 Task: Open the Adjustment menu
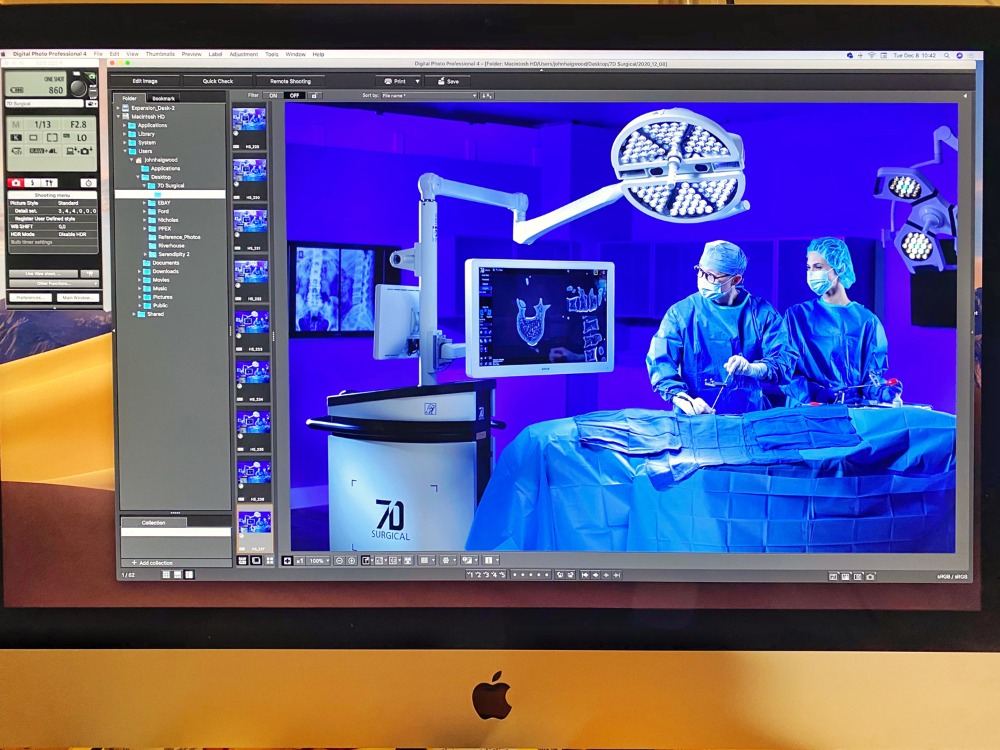pos(244,54)
